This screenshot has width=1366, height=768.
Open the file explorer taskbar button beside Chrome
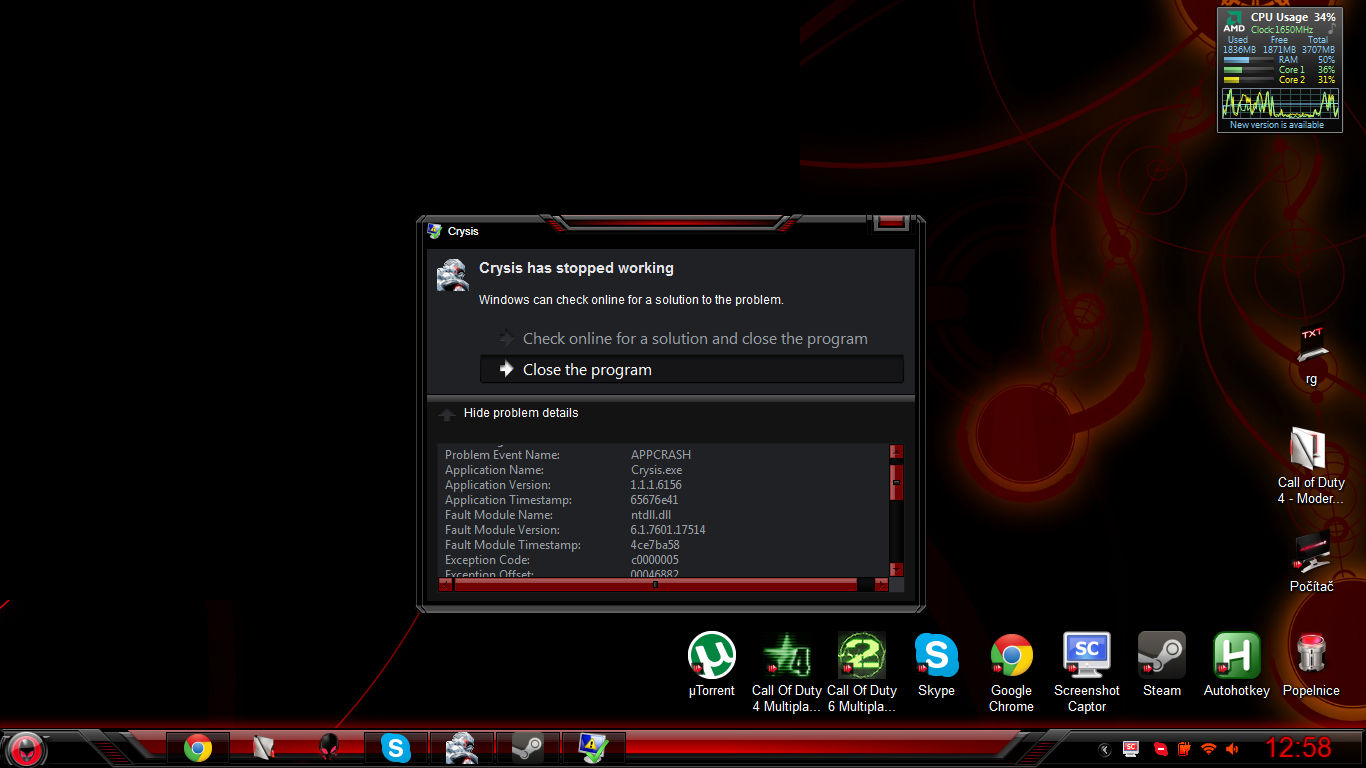[264, 748]
